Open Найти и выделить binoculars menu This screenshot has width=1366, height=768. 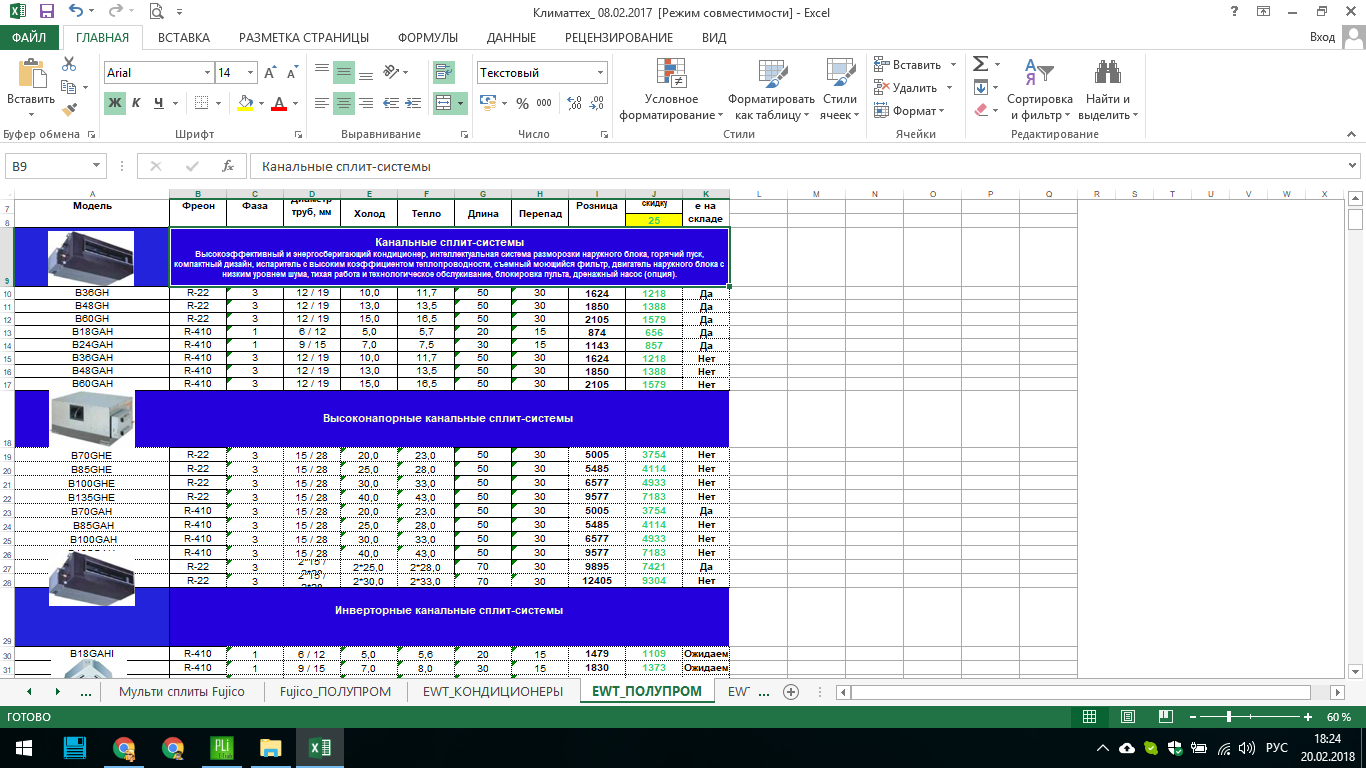point(1108,89)
